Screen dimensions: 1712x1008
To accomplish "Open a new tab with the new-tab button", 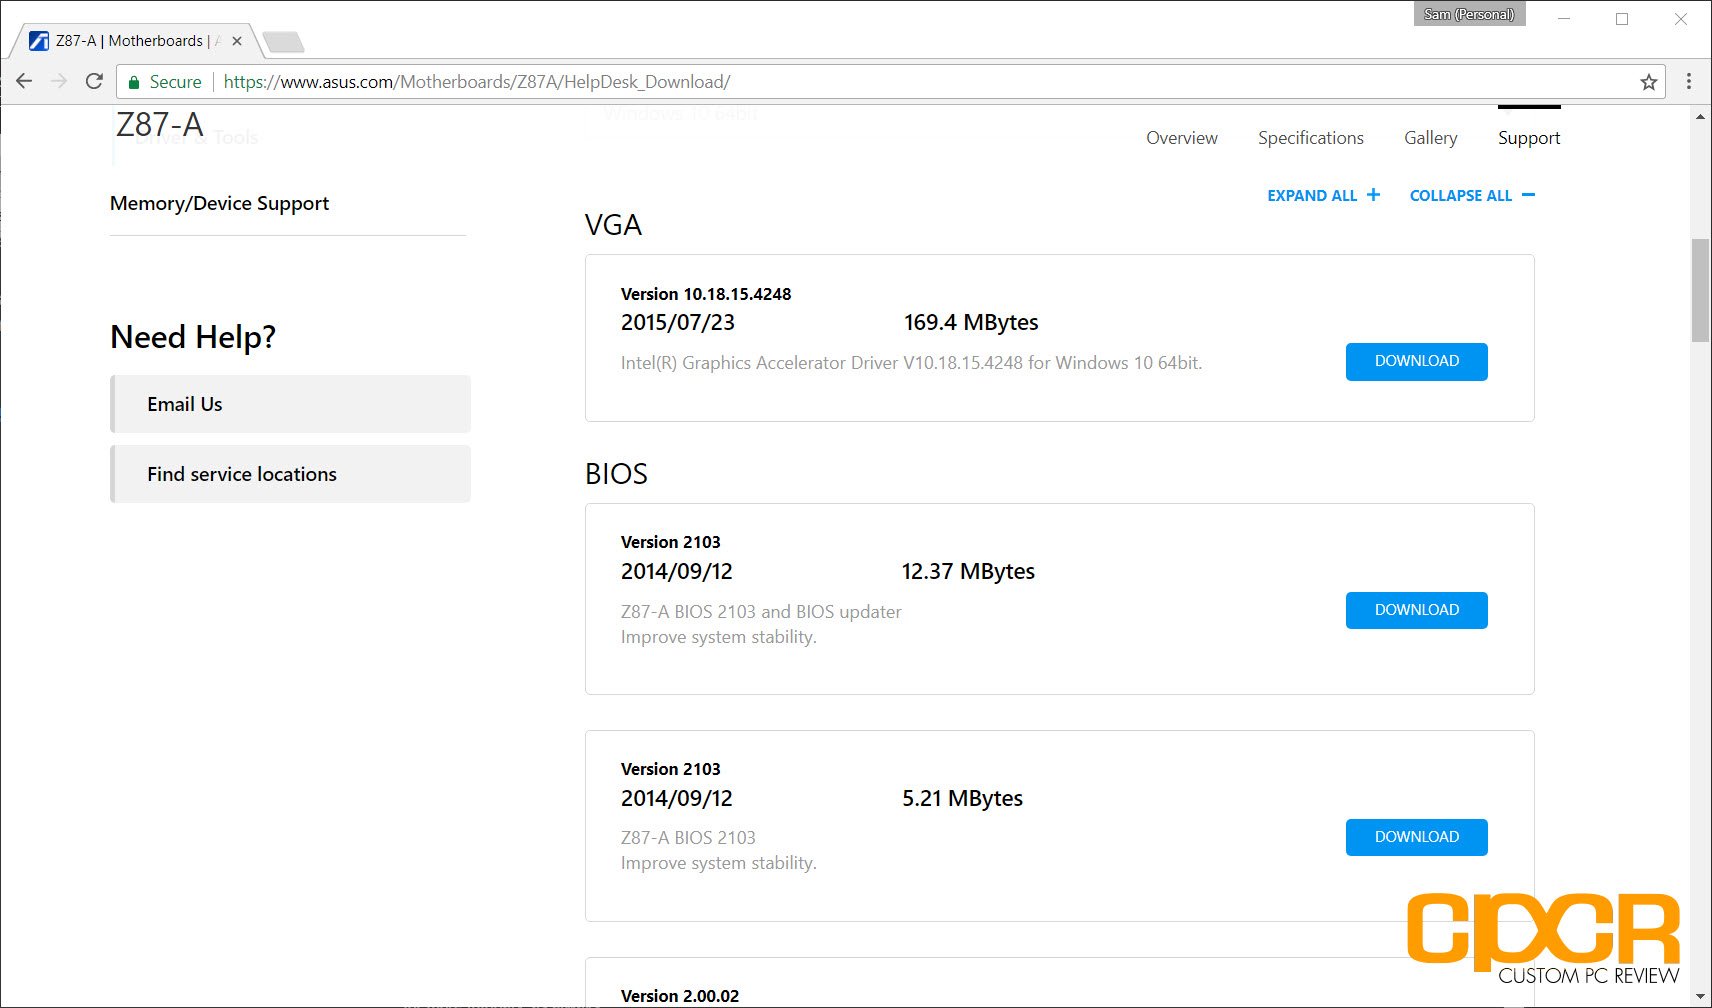I will point(283,42).
